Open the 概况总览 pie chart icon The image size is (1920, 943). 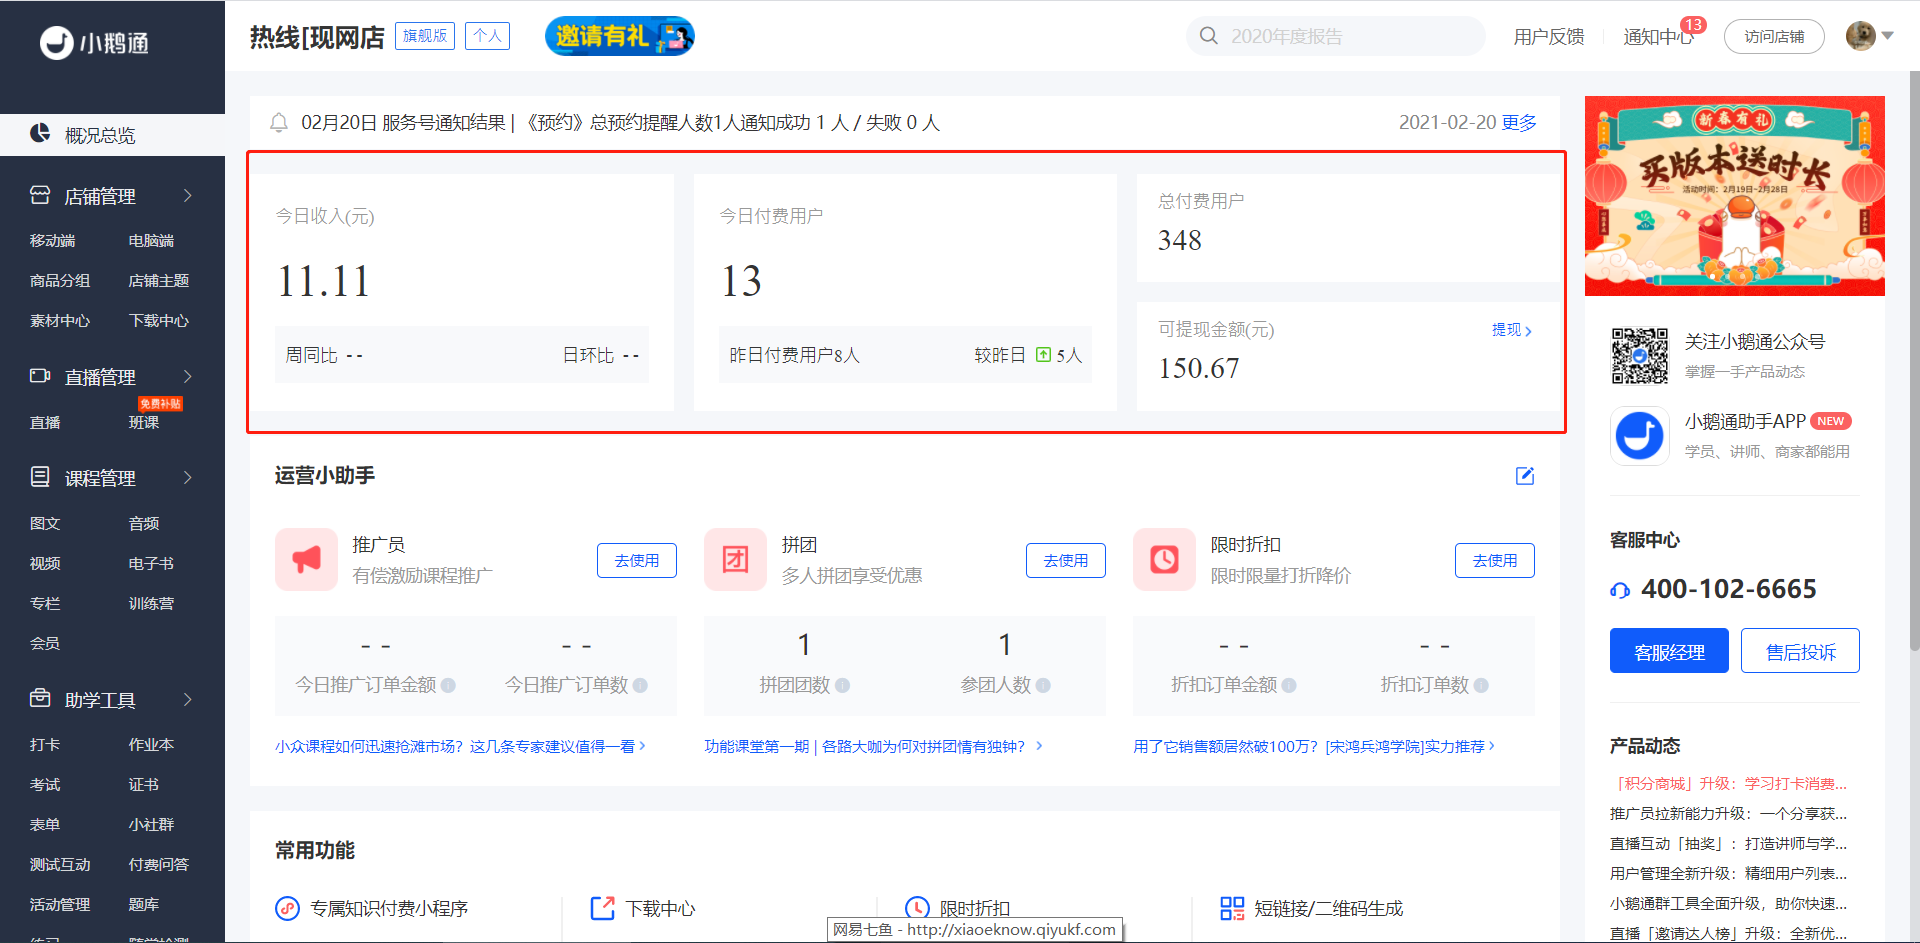coord(40,133)
